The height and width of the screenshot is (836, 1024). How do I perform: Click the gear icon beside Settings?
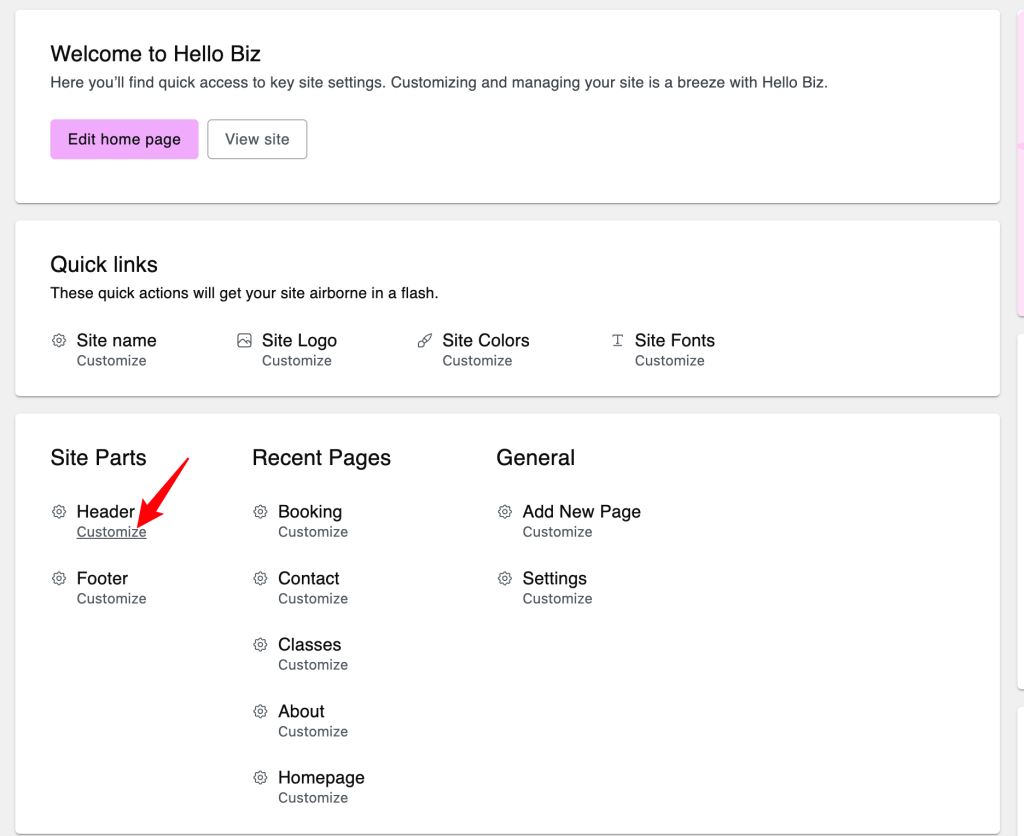[x=505, y=578]
